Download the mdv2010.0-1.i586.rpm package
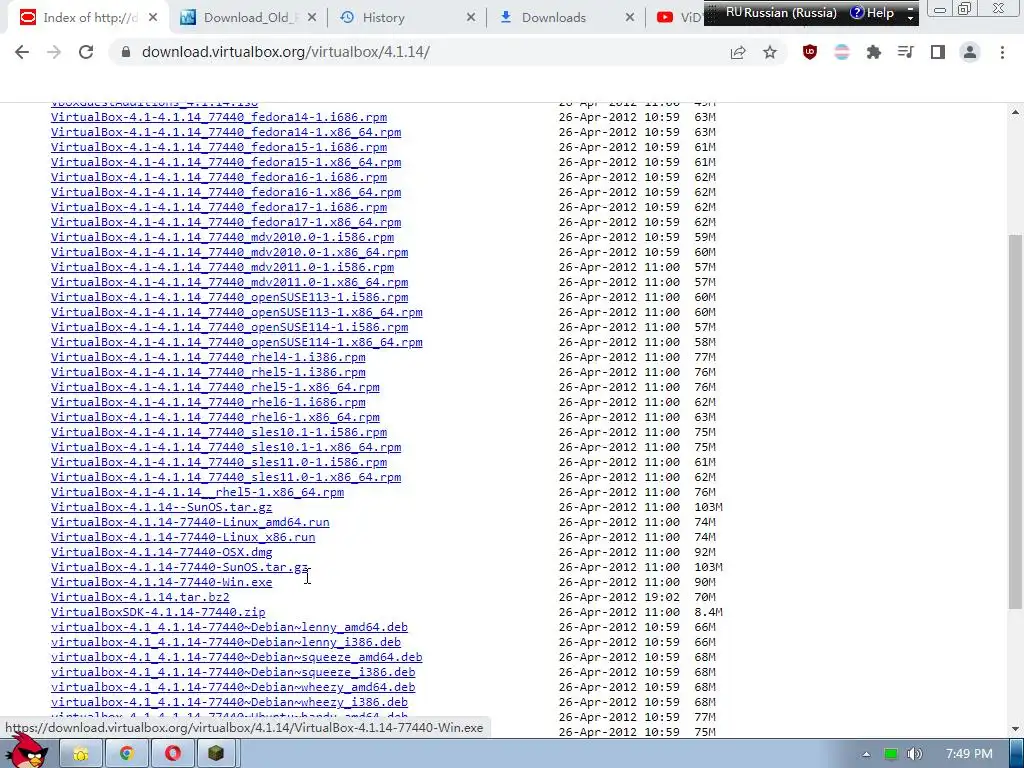This screenshot has height=768, width=1024. (223, 237)
